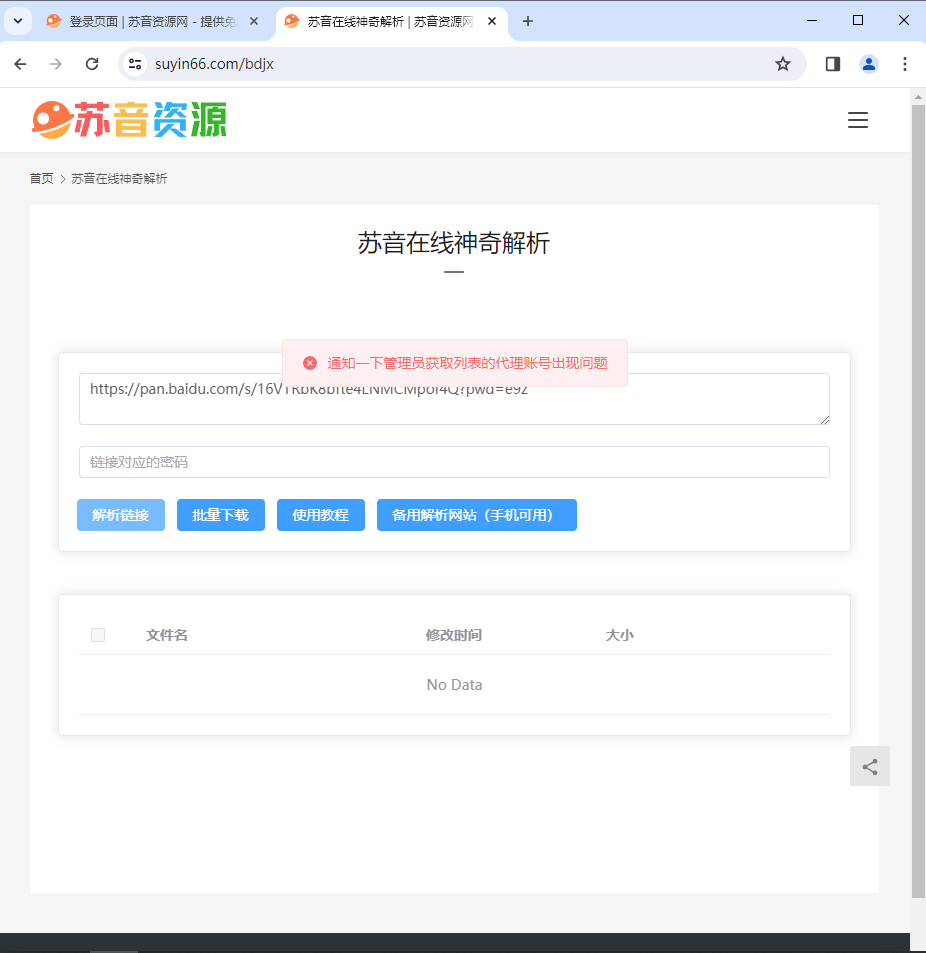Toggle the select-all checkbox in file table
926x953 pixels.
coord(98,635)
